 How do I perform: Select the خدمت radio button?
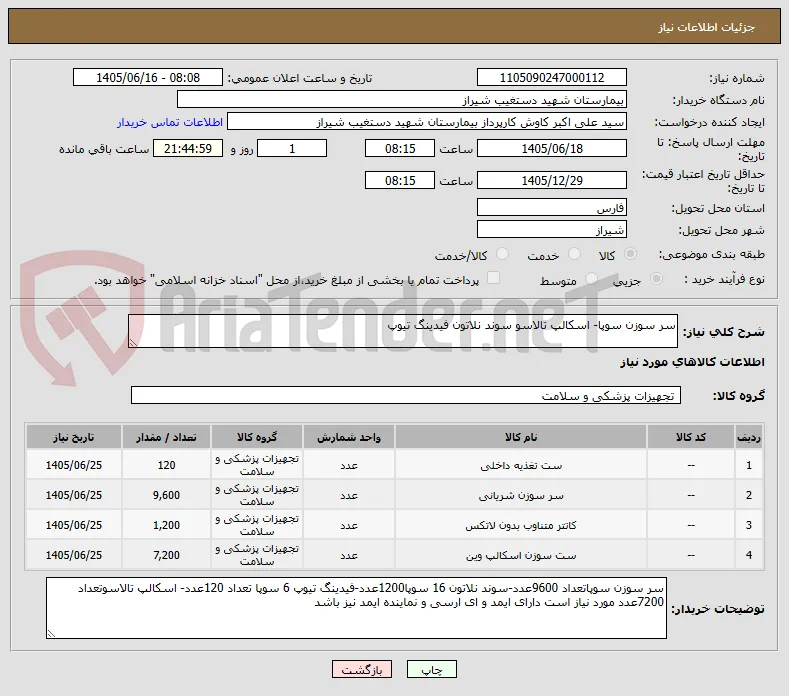point(574,254)
